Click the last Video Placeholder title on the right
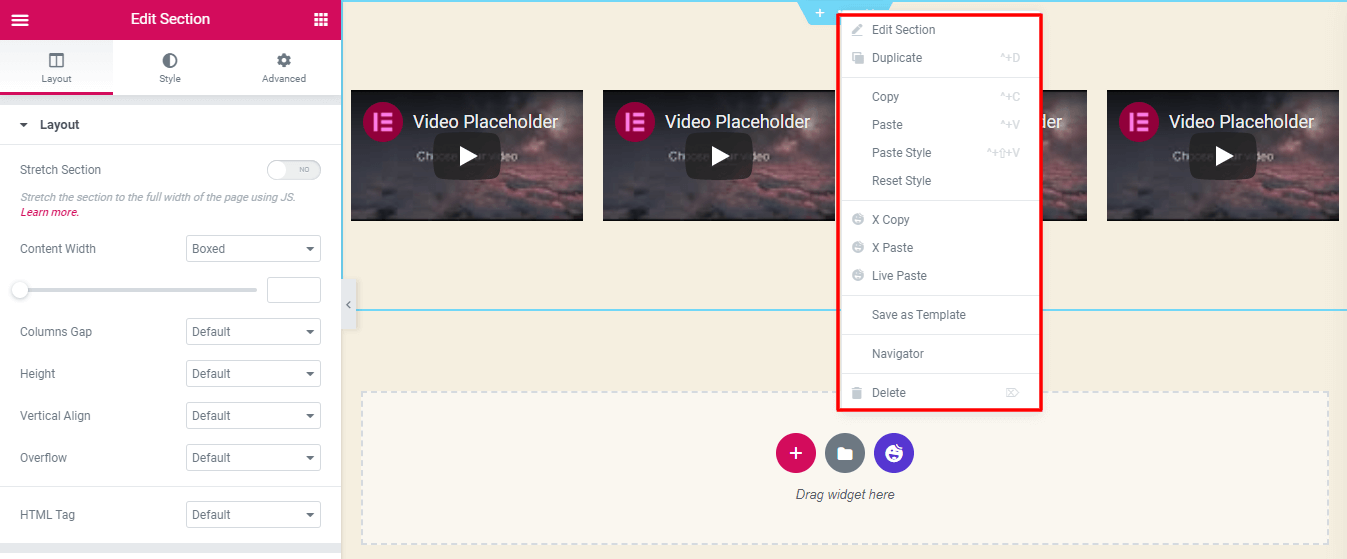This screenshot has width=1347, height=559. tap(1241, 122)
